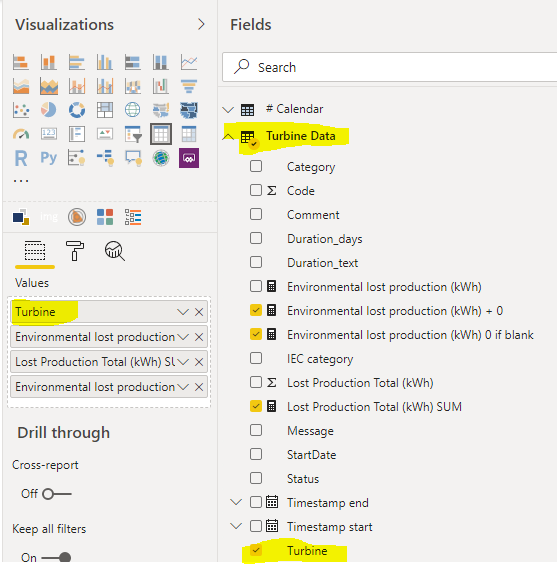Turn off the Keep all filters toggle
Viewport: 557px width, 564px height.
point(56,558)
